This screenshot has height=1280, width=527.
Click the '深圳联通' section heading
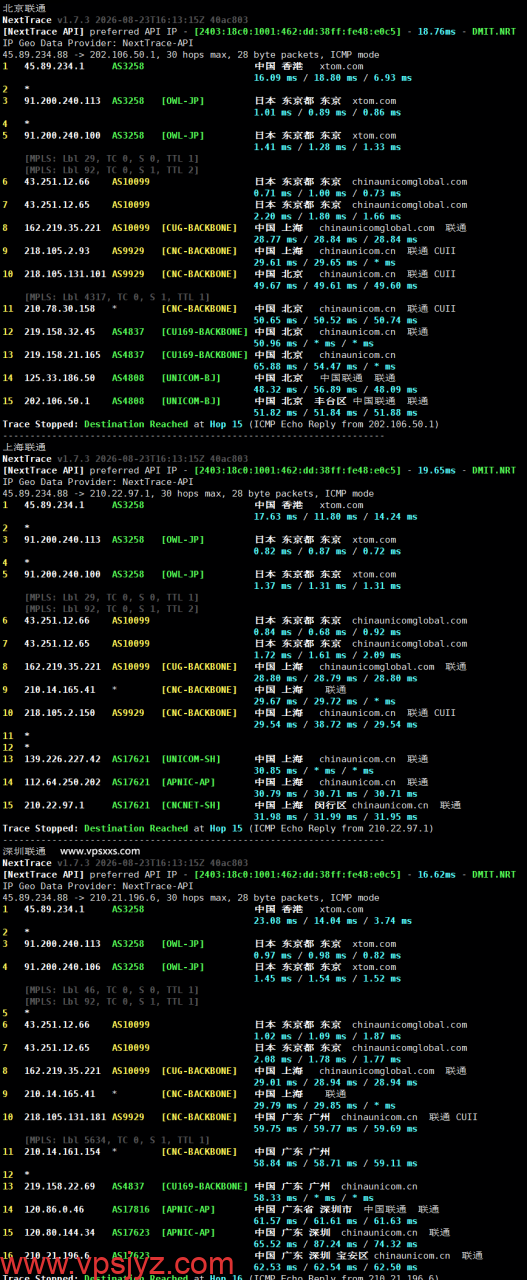click(24, 851)
